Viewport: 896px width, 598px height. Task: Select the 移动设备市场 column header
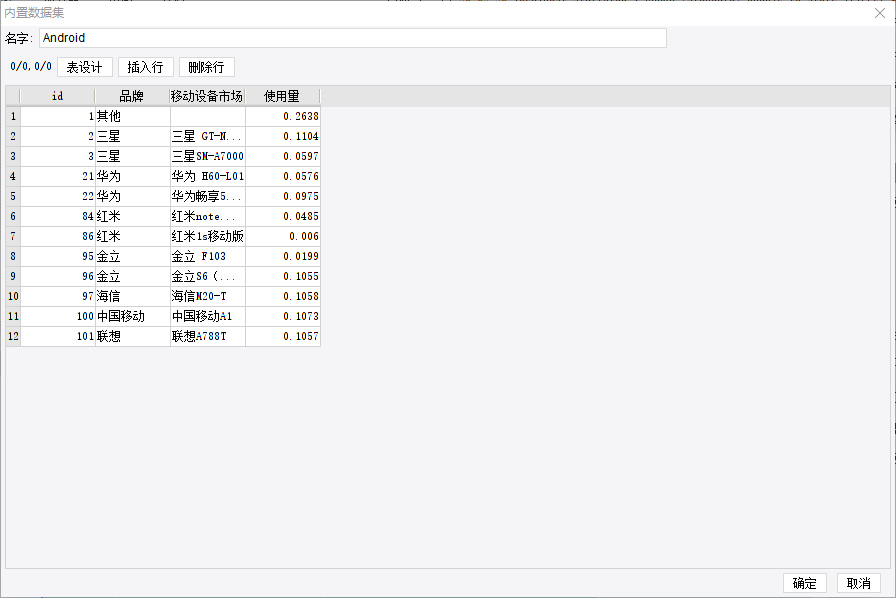tap(207, 96)
